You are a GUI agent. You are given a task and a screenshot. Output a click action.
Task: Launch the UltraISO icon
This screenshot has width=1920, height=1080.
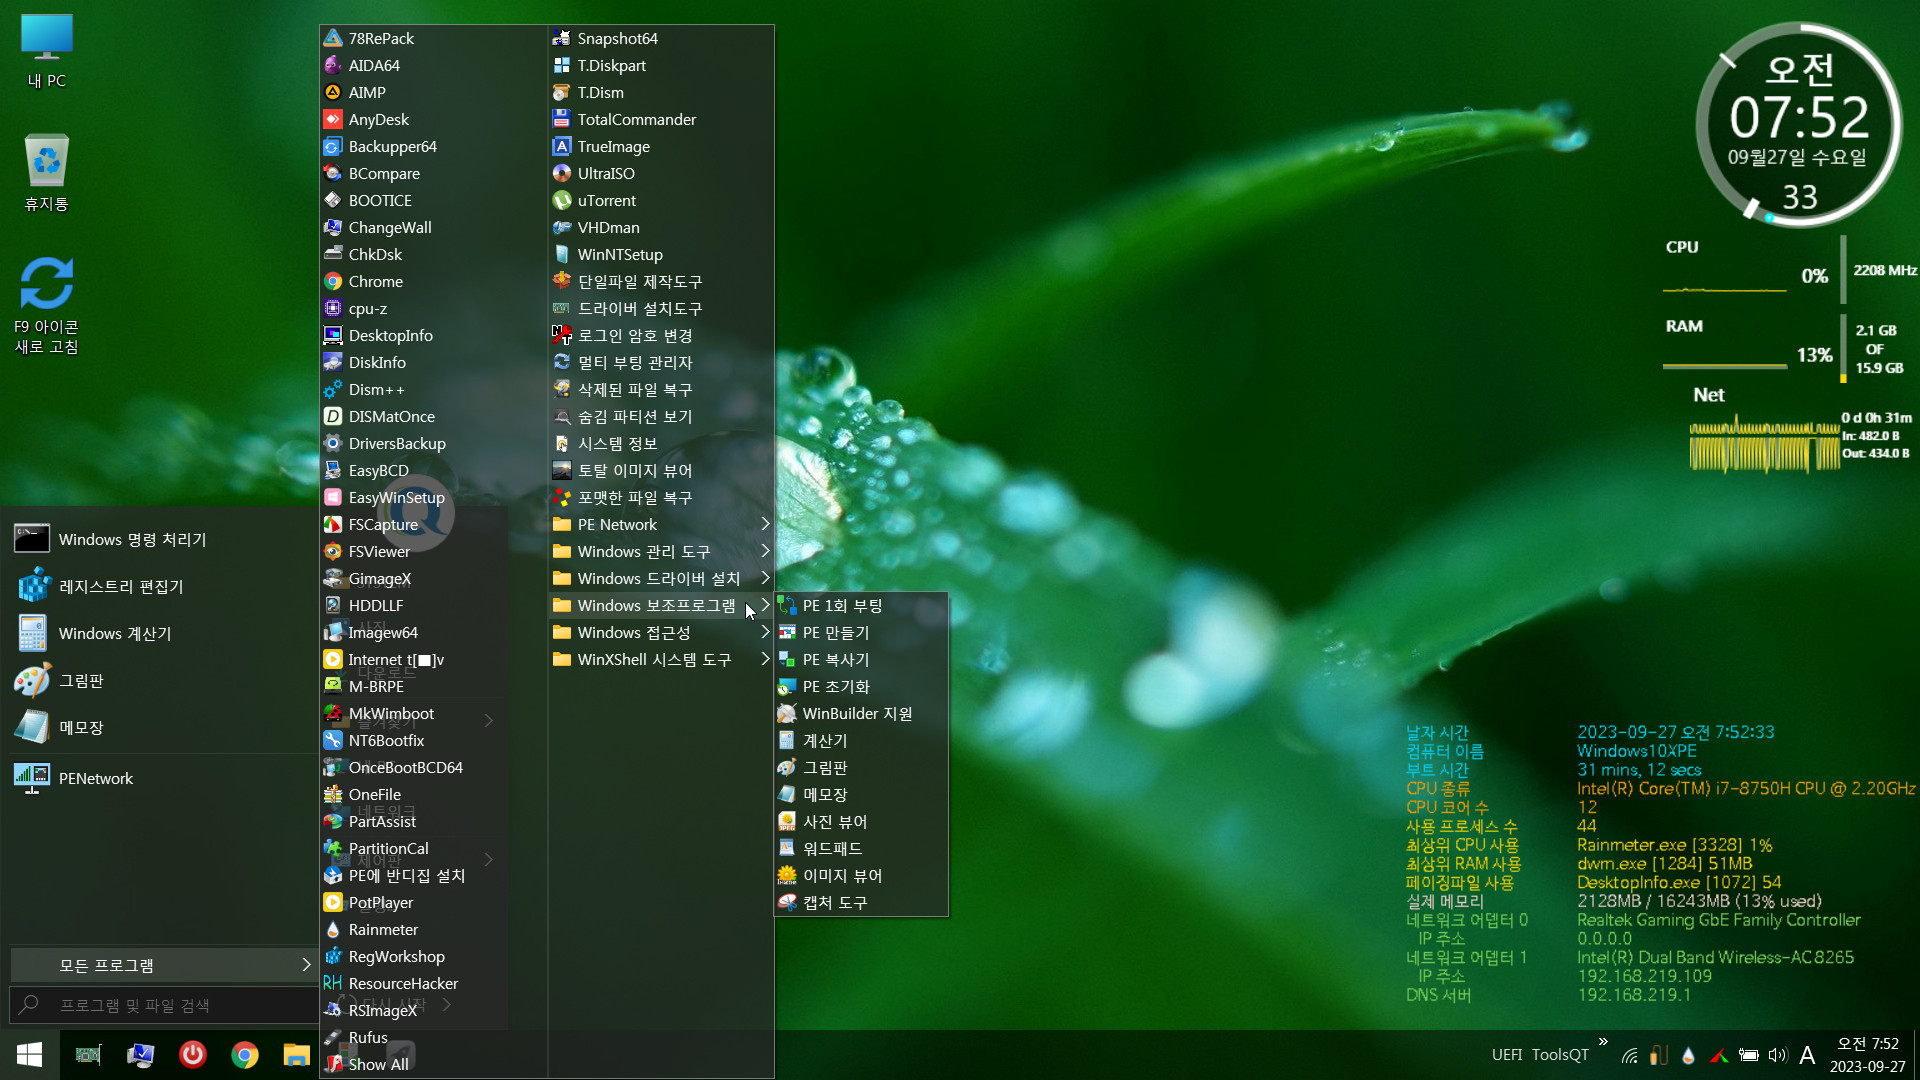tap(562, 173)
